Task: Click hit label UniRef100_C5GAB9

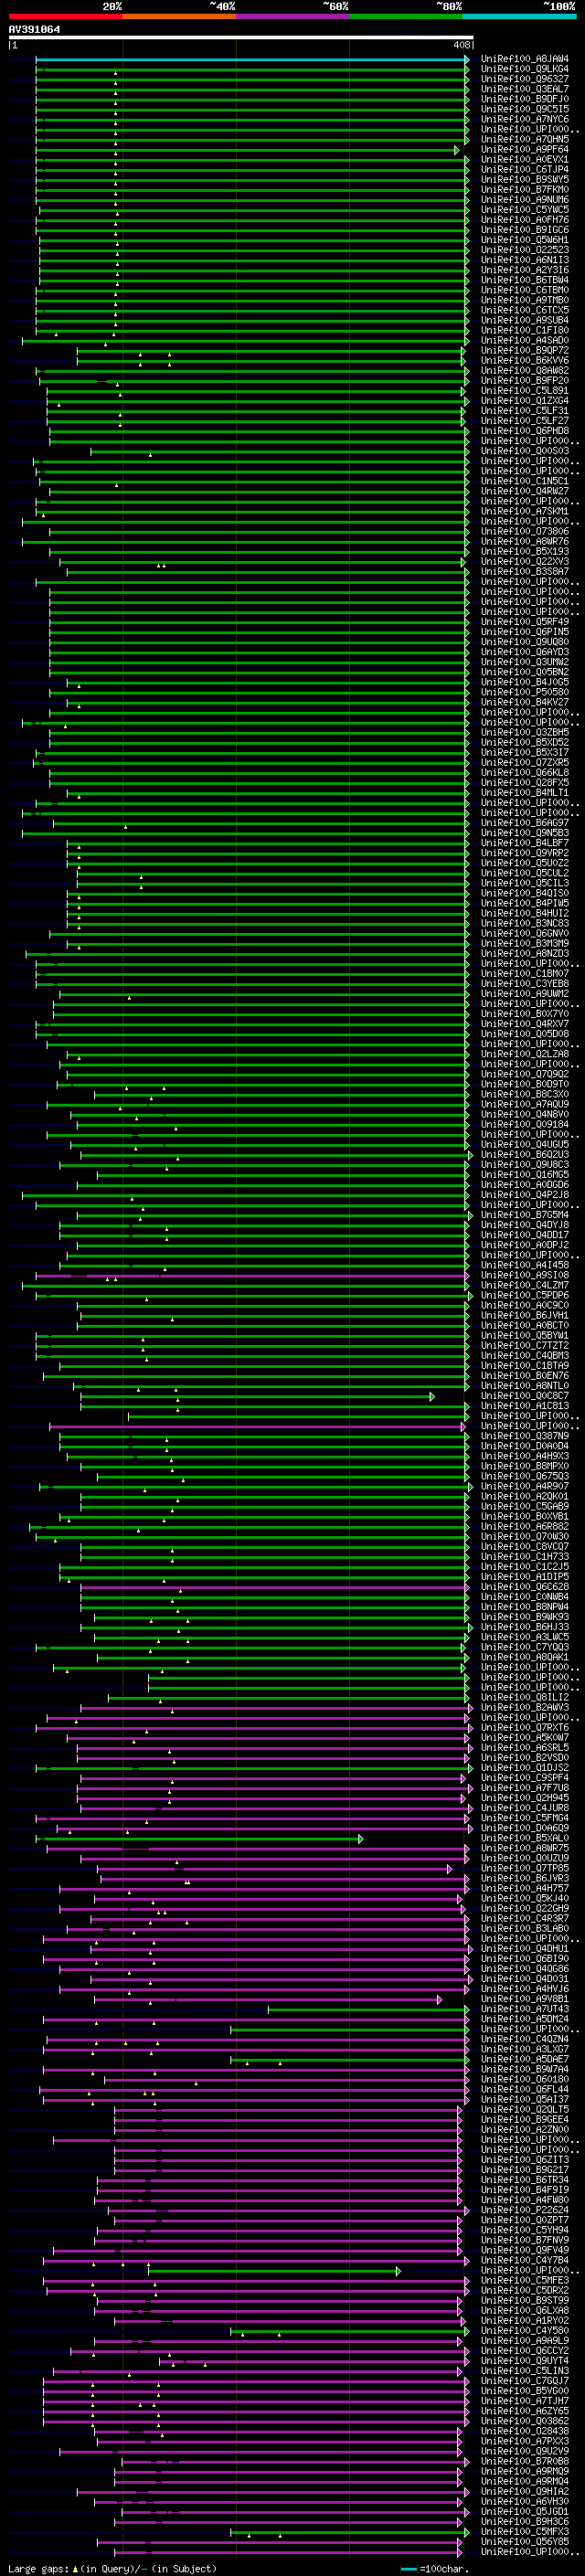Action: click(x=524, y=1507)
